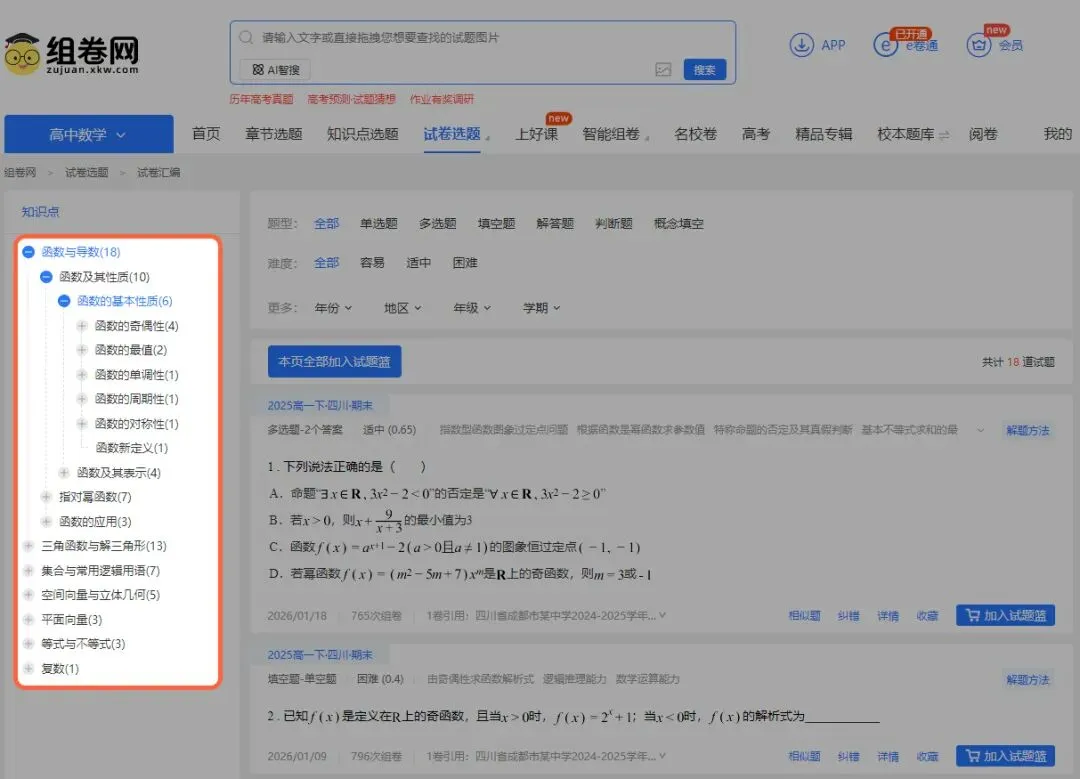Click the 校本题库 switch icon

pos(944,136)
